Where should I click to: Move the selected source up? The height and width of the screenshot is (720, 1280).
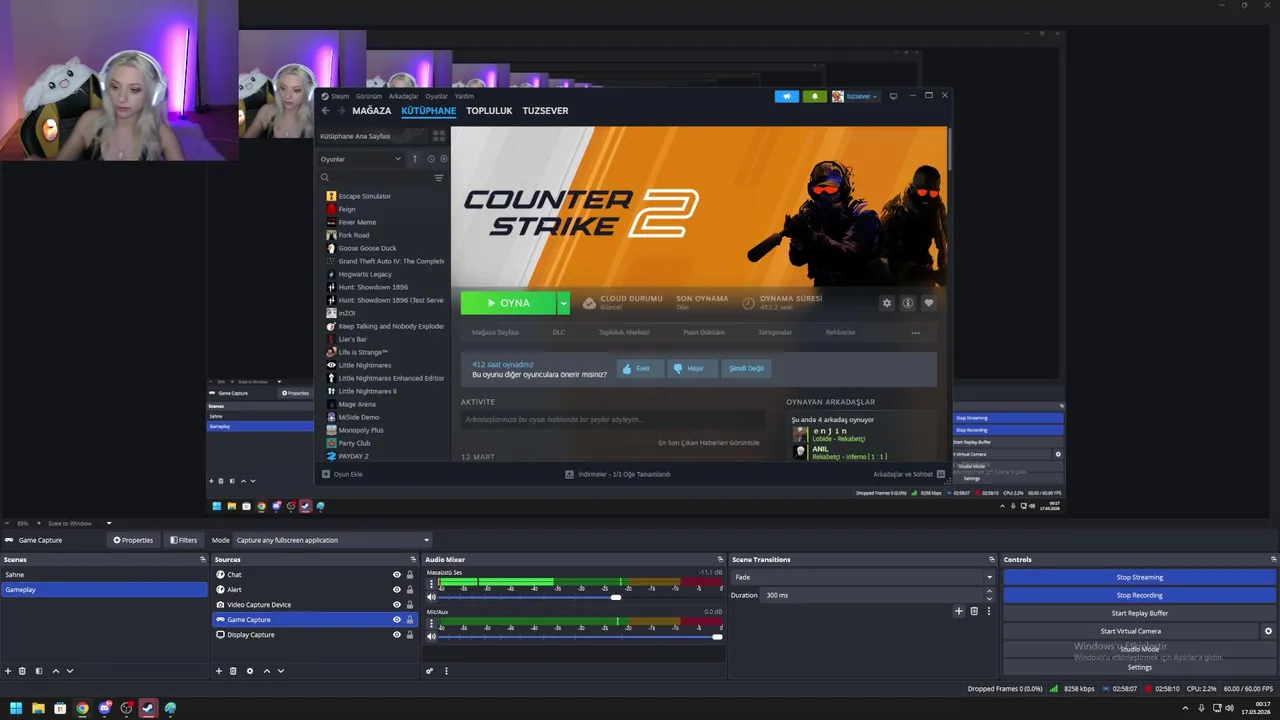click(x=267, y=671)
